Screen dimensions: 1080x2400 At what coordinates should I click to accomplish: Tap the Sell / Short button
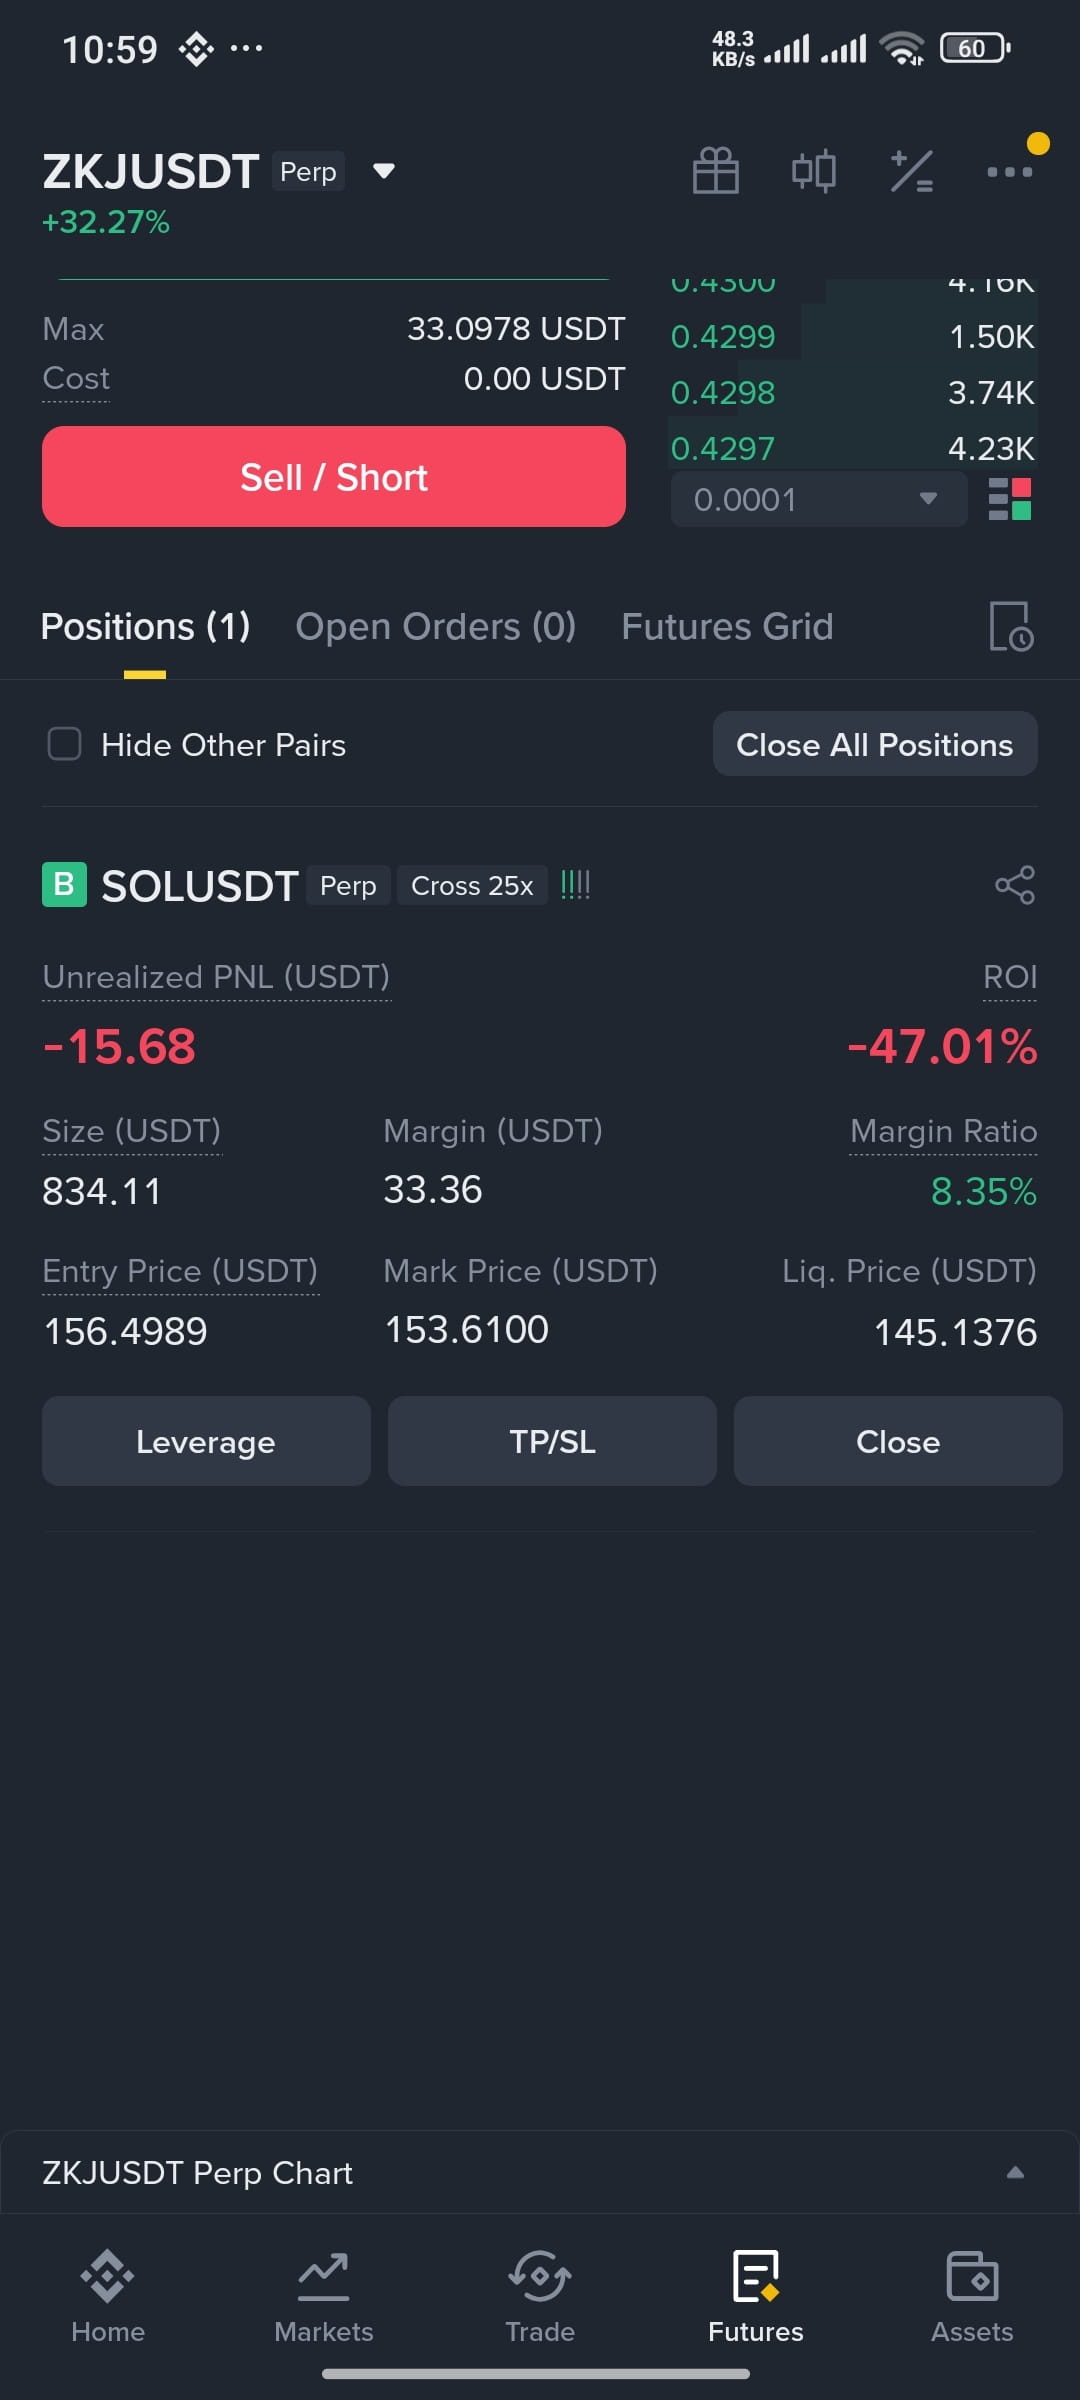pyautogui.click(x=334, y=476)
